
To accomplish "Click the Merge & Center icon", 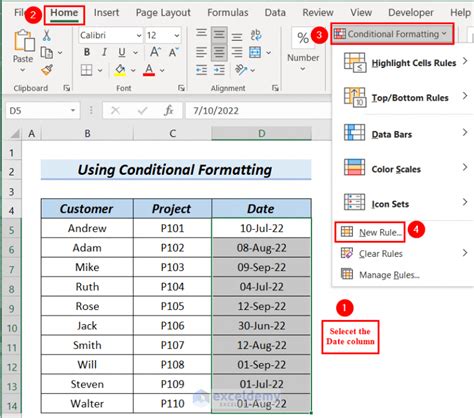I will [255, 52].
